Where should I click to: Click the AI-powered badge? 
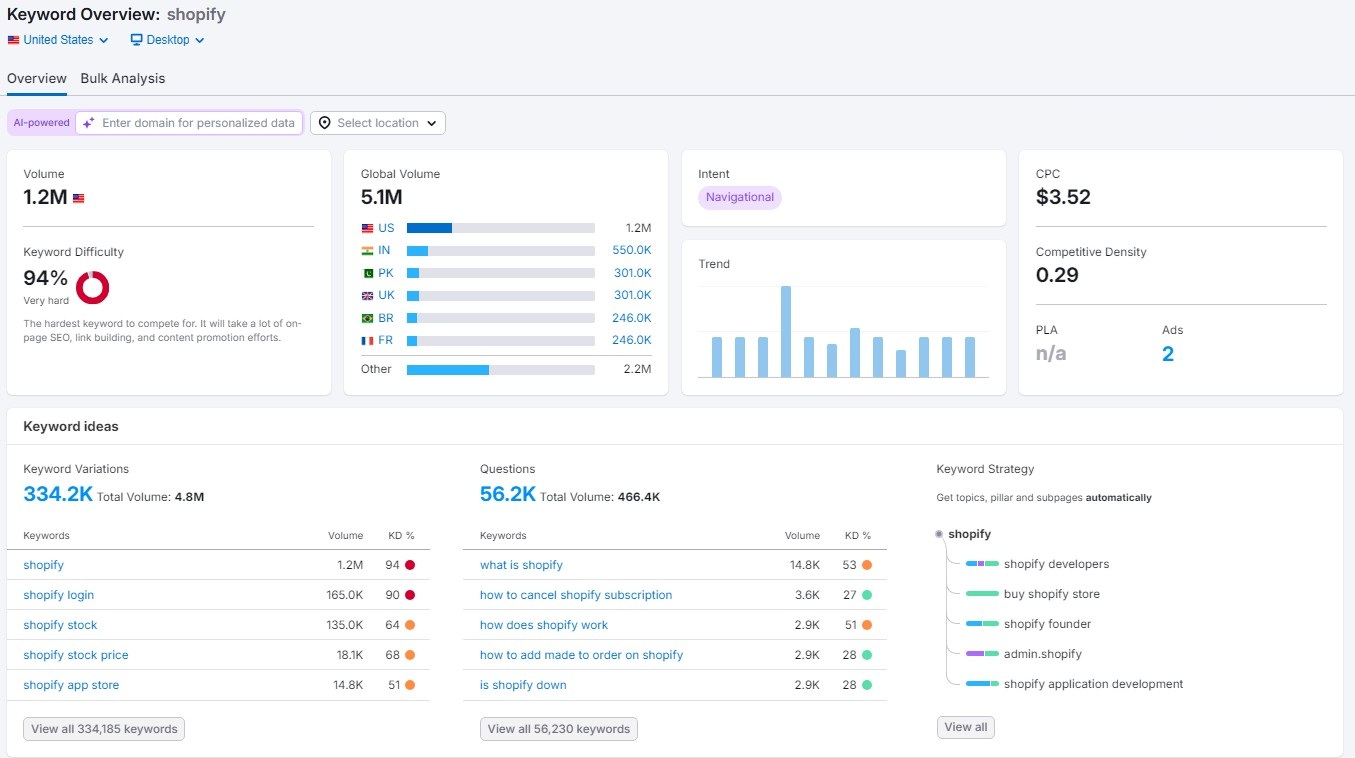point(41,123)
